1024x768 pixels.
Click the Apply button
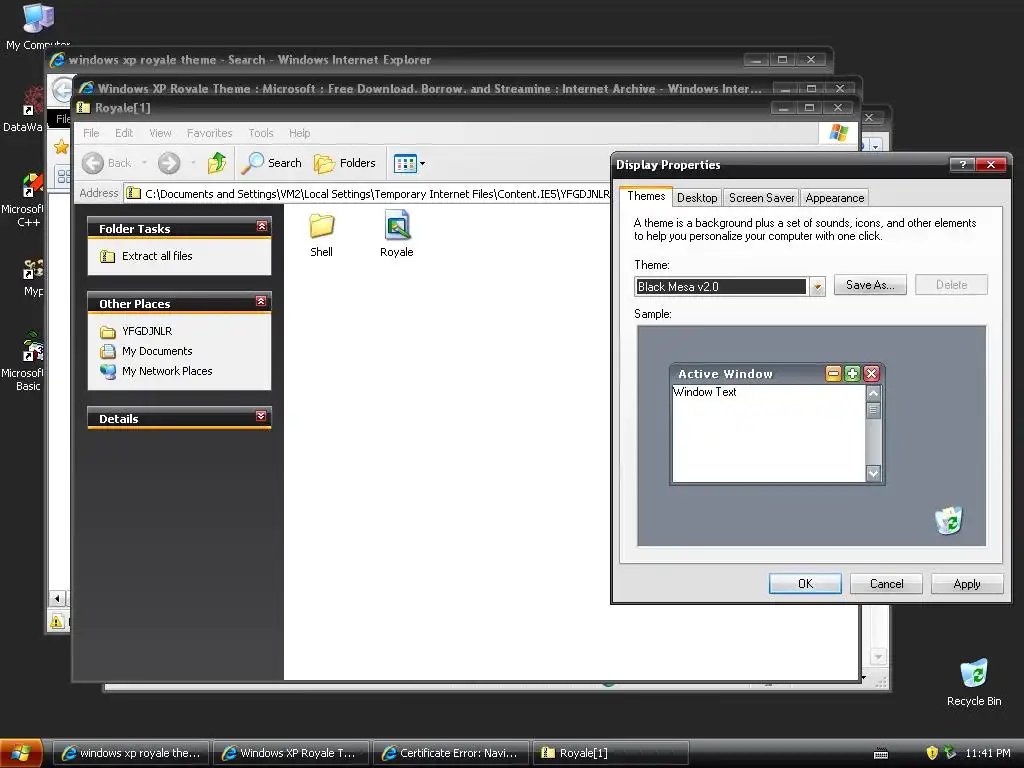(x=967, y=584)
